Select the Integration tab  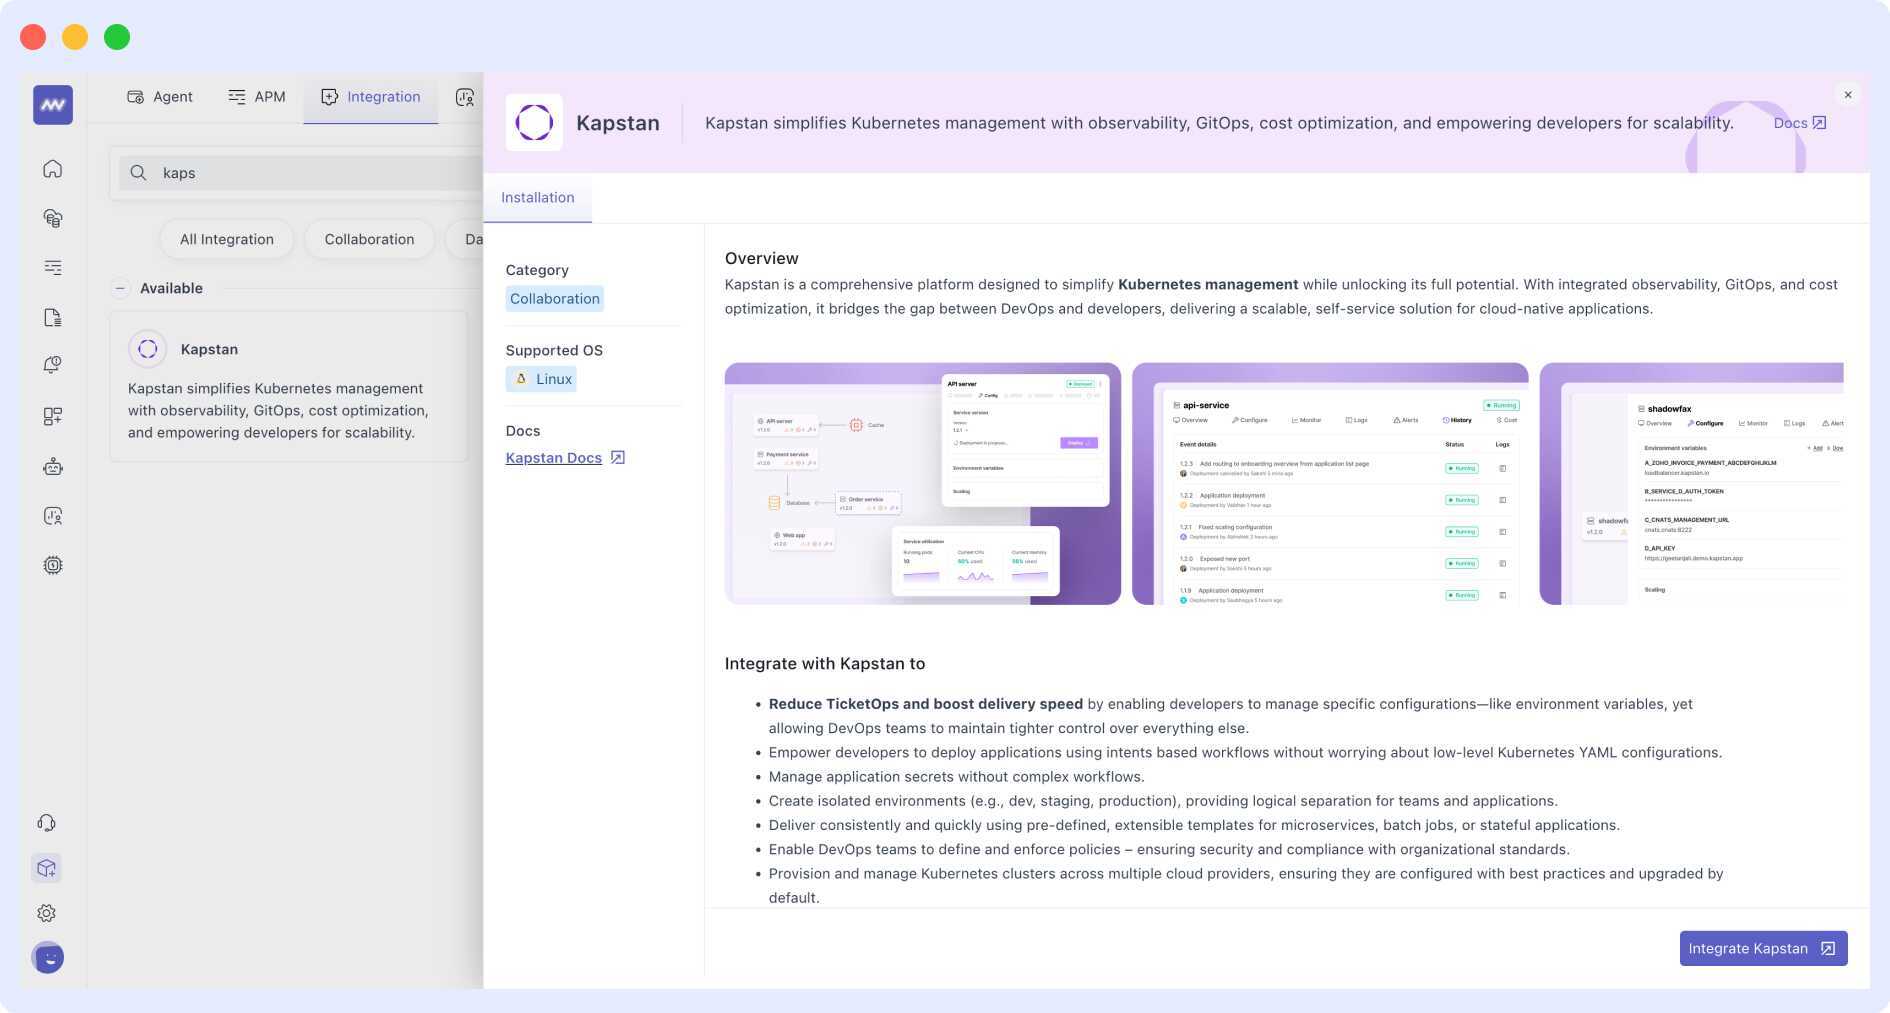coord(371,97)
